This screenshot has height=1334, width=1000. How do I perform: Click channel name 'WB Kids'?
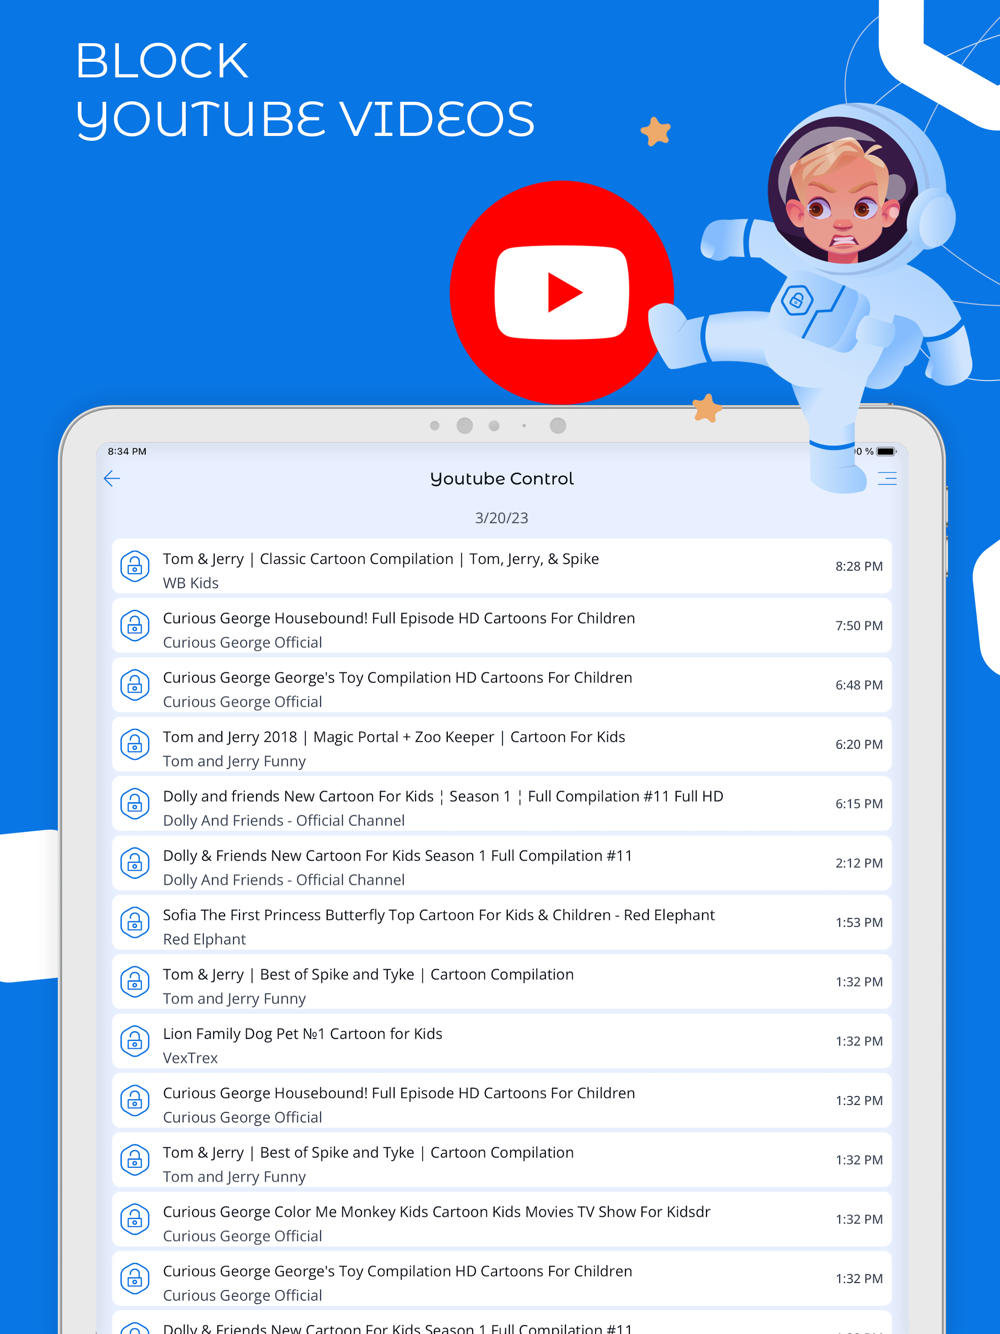191,583
